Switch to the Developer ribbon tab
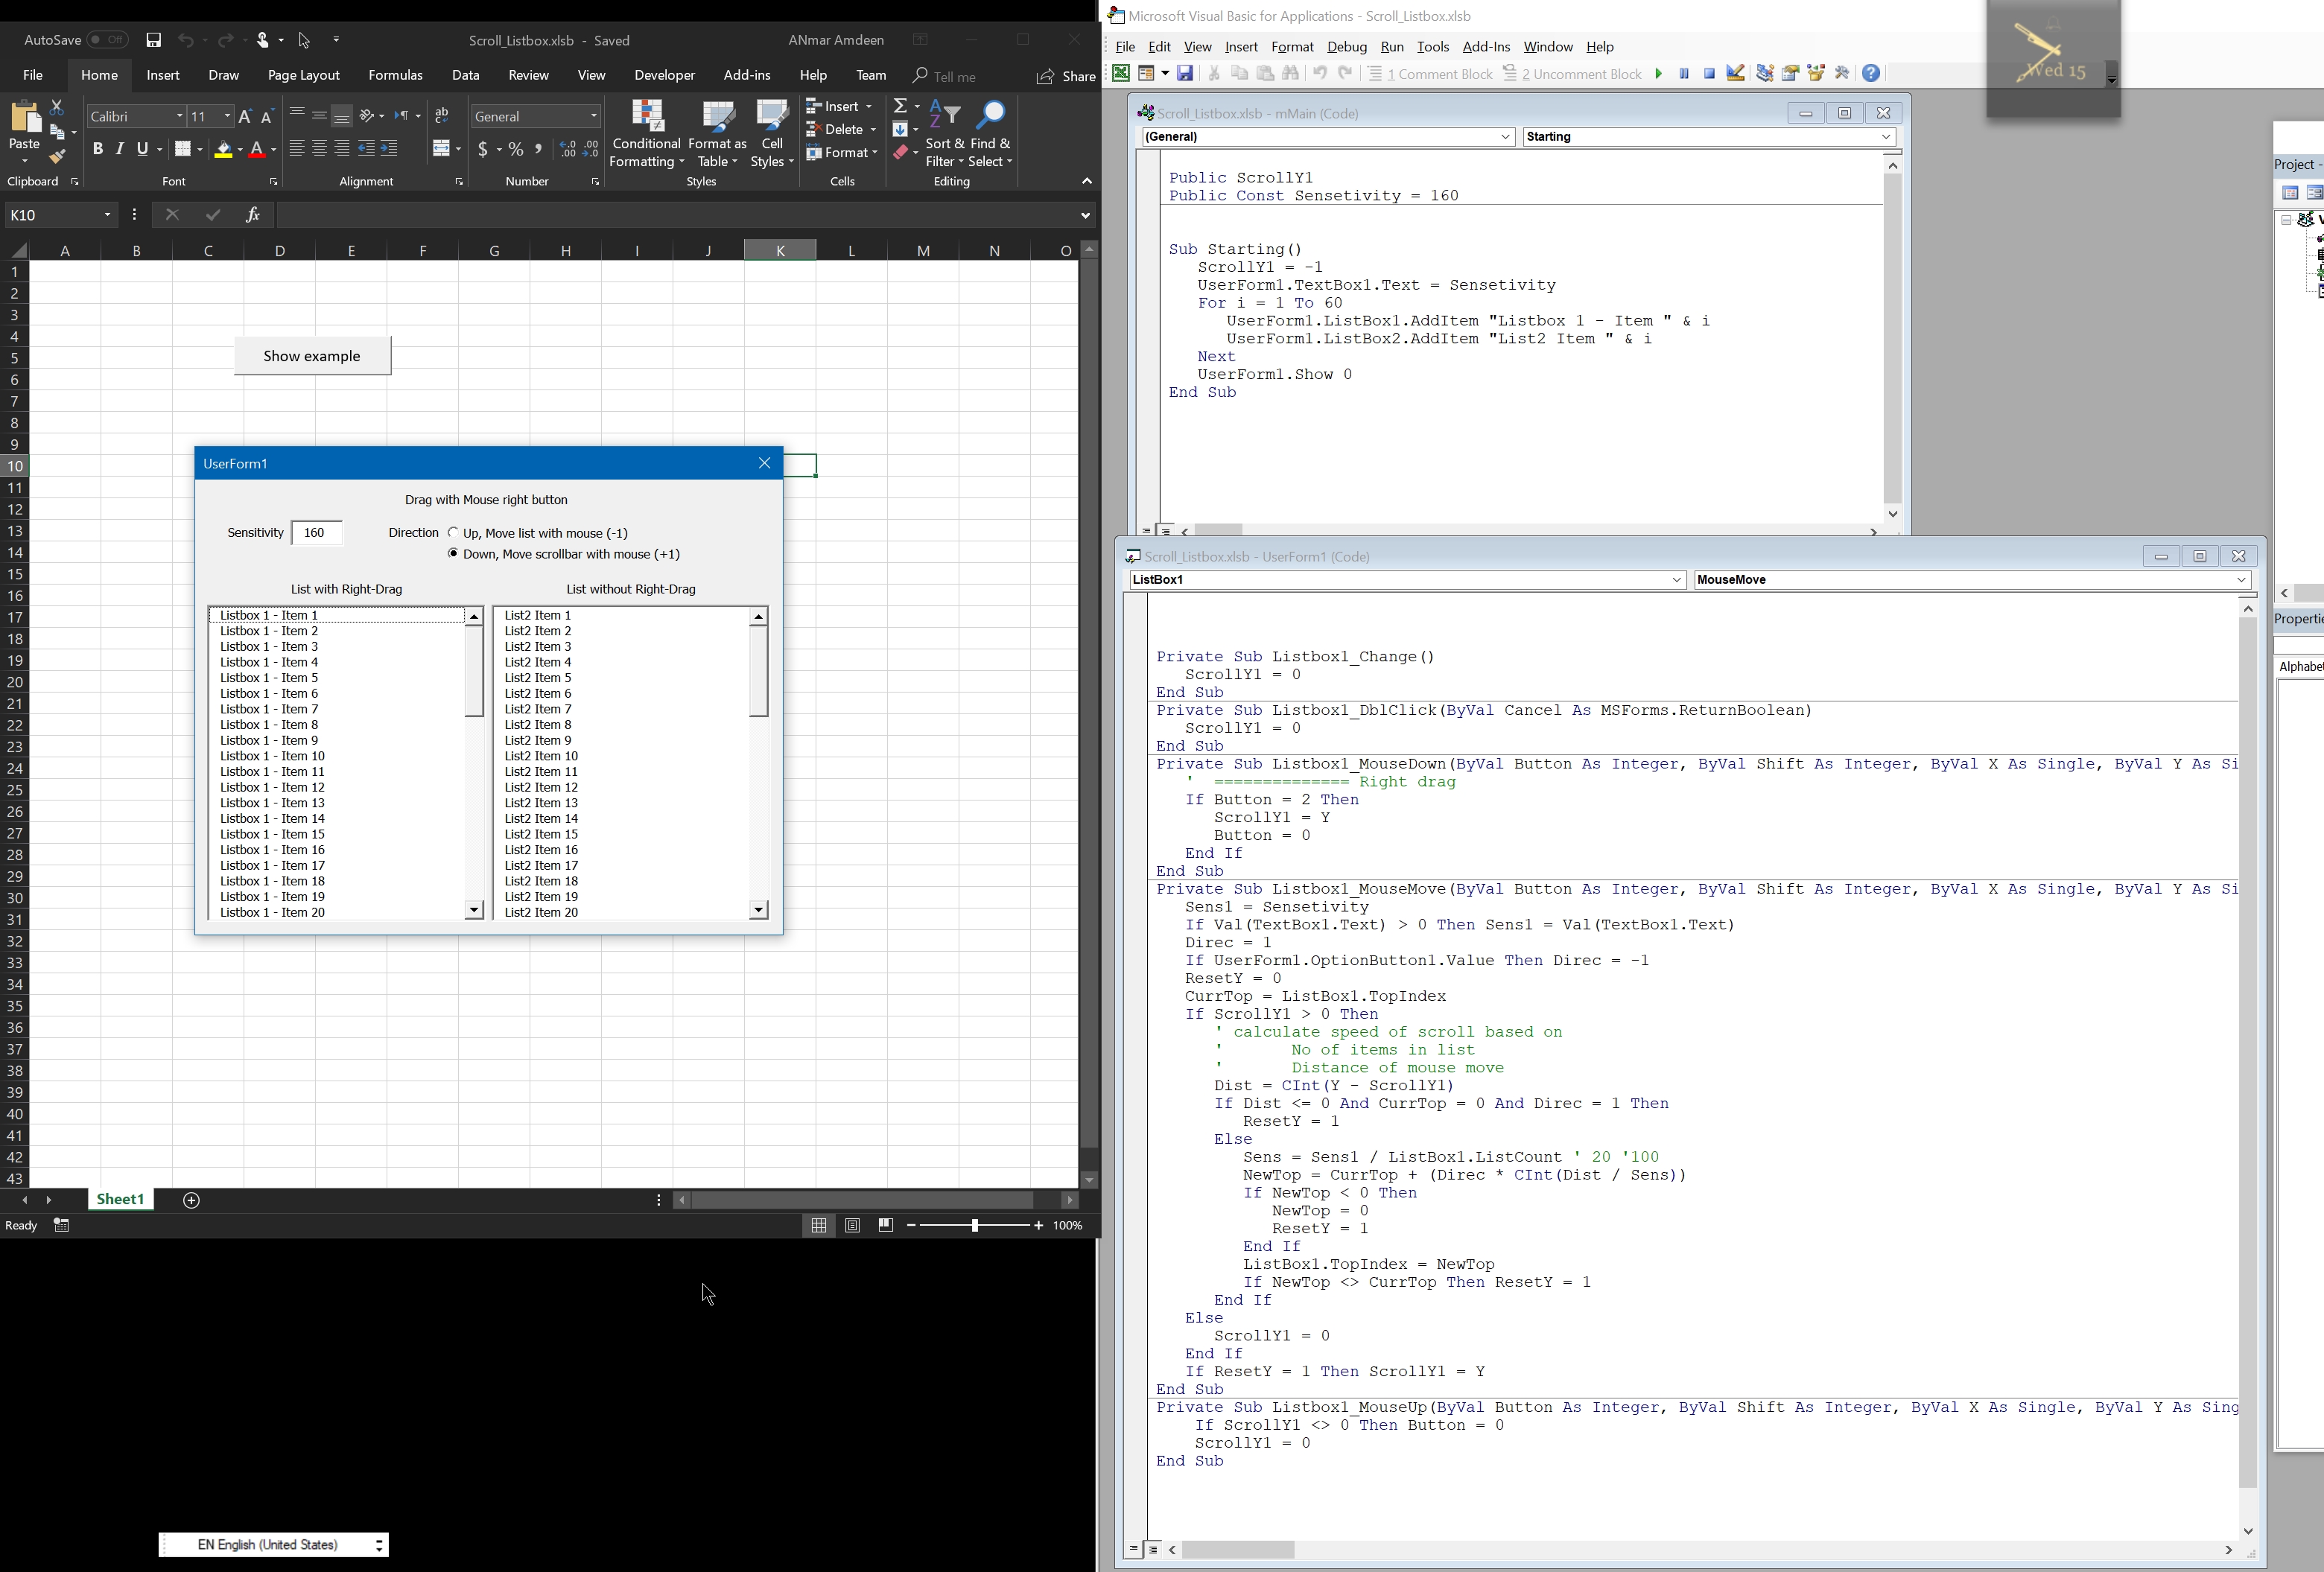The height and width of the screenshot is (1572, 2324). 664,76
